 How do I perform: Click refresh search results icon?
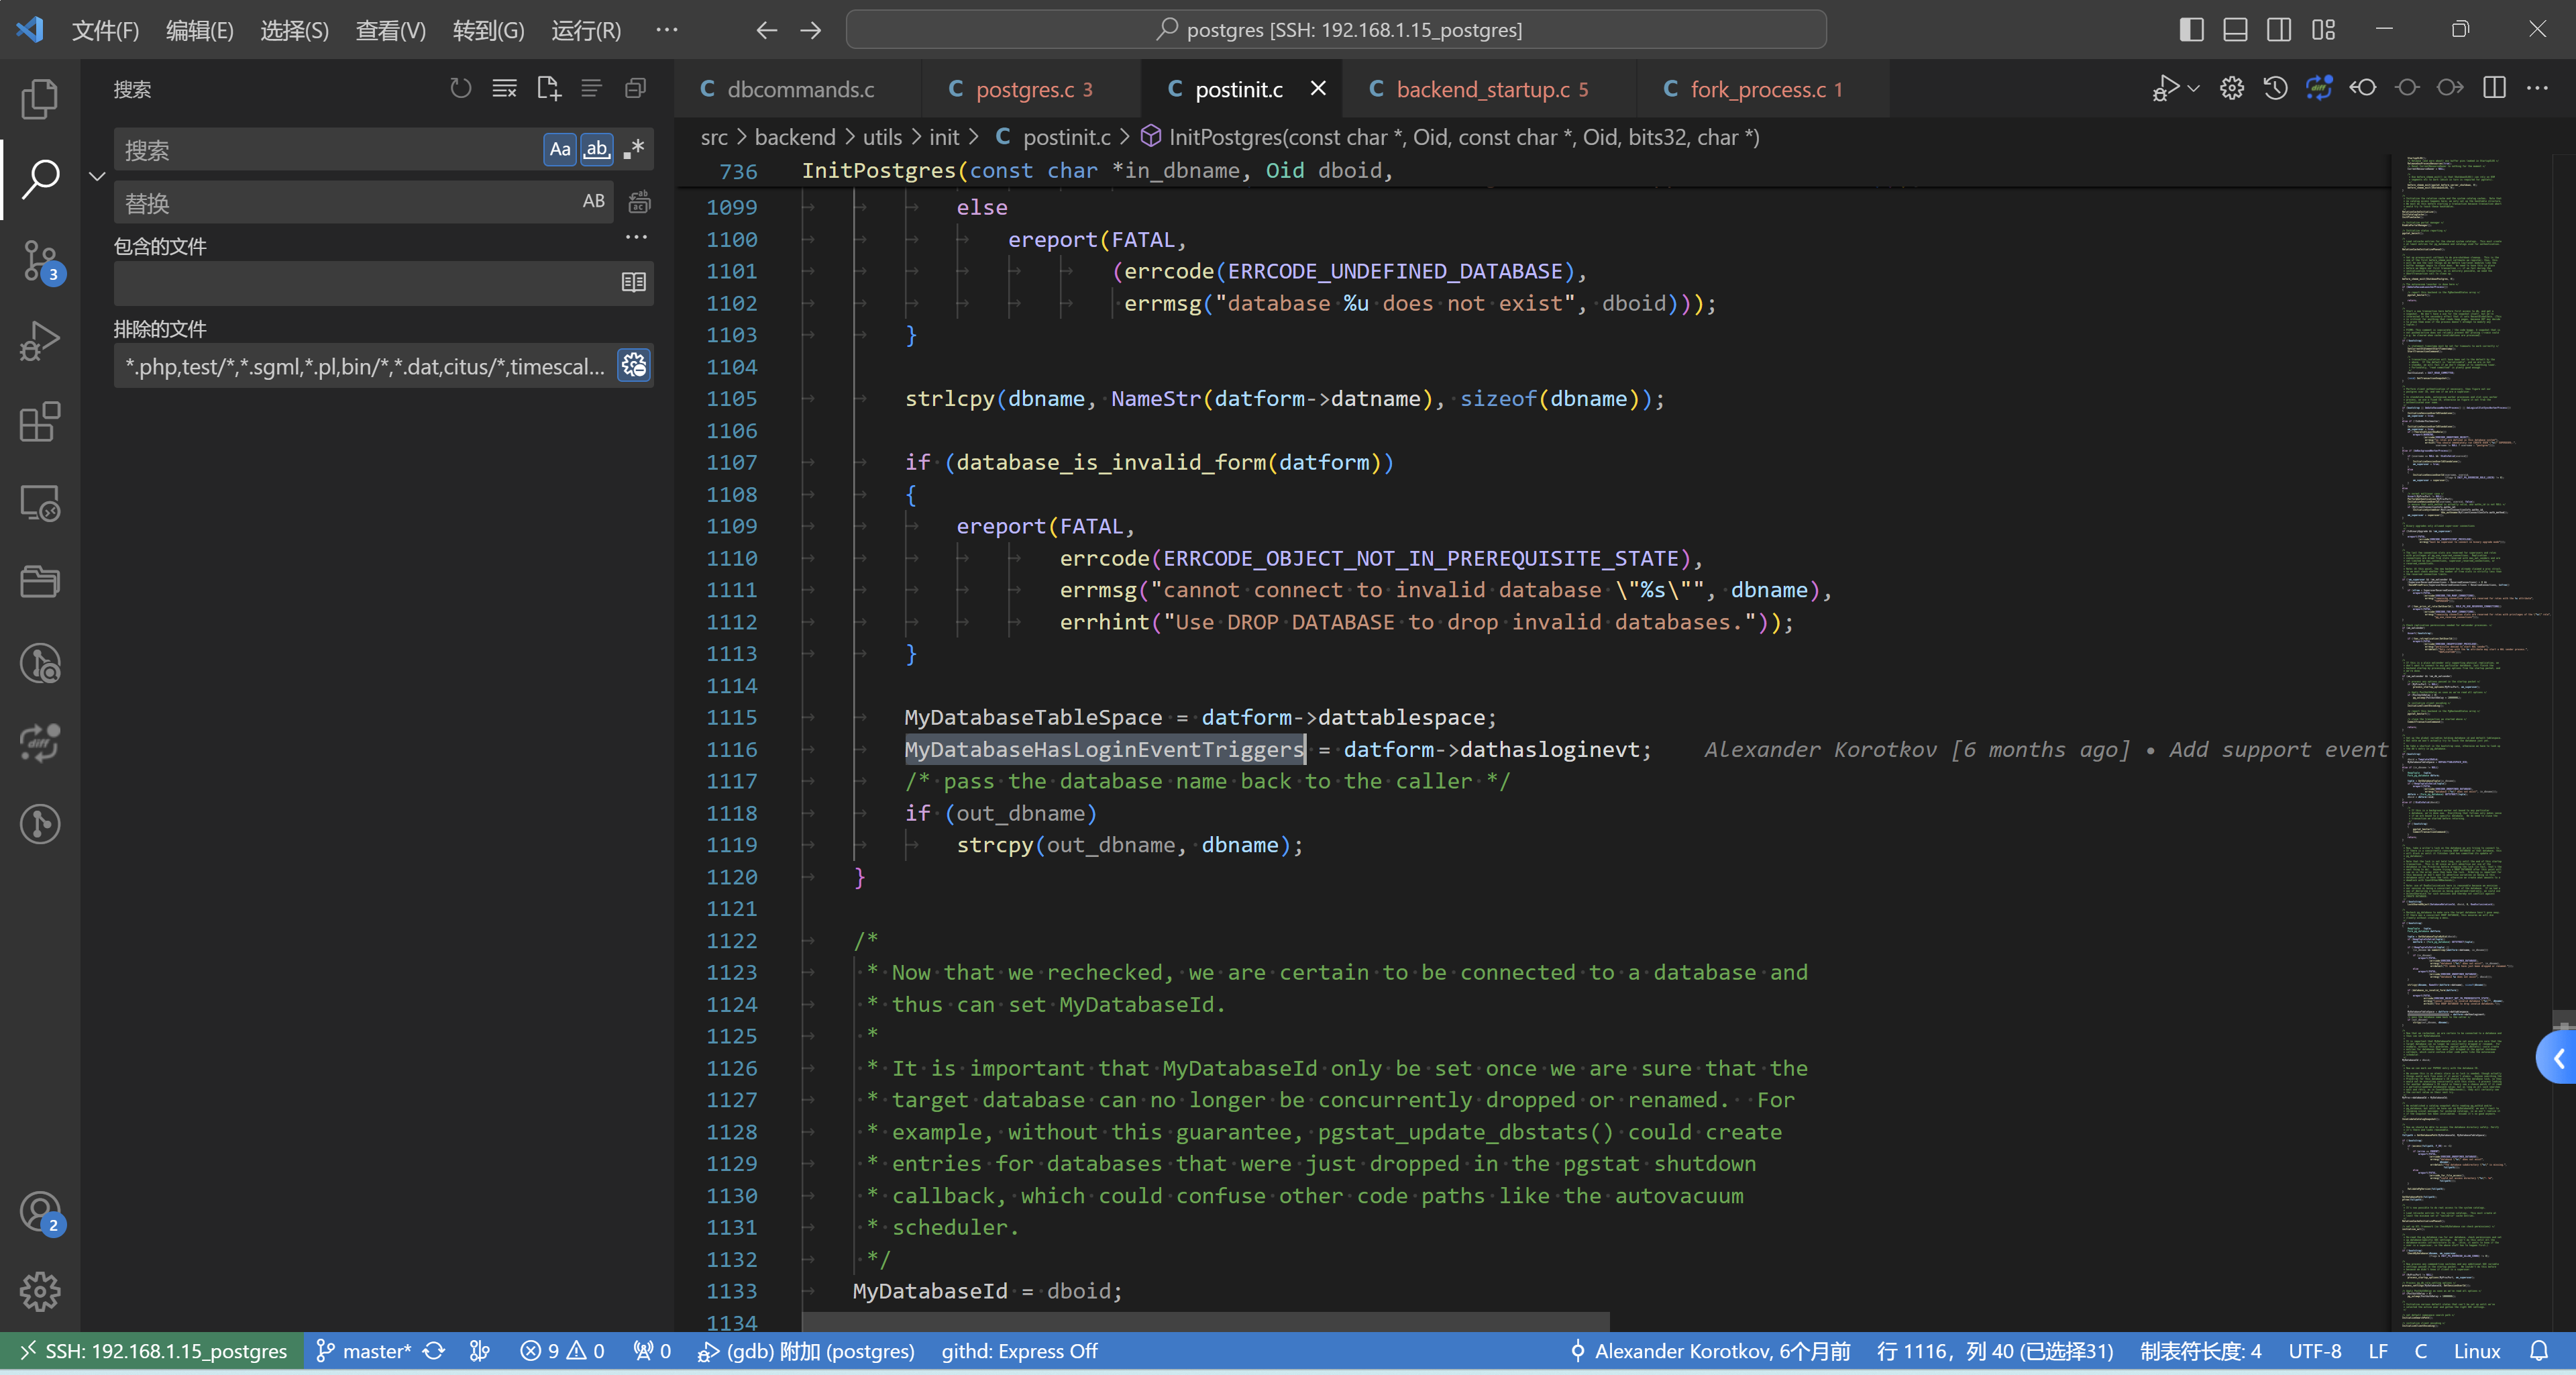click(x=460, y=89)
